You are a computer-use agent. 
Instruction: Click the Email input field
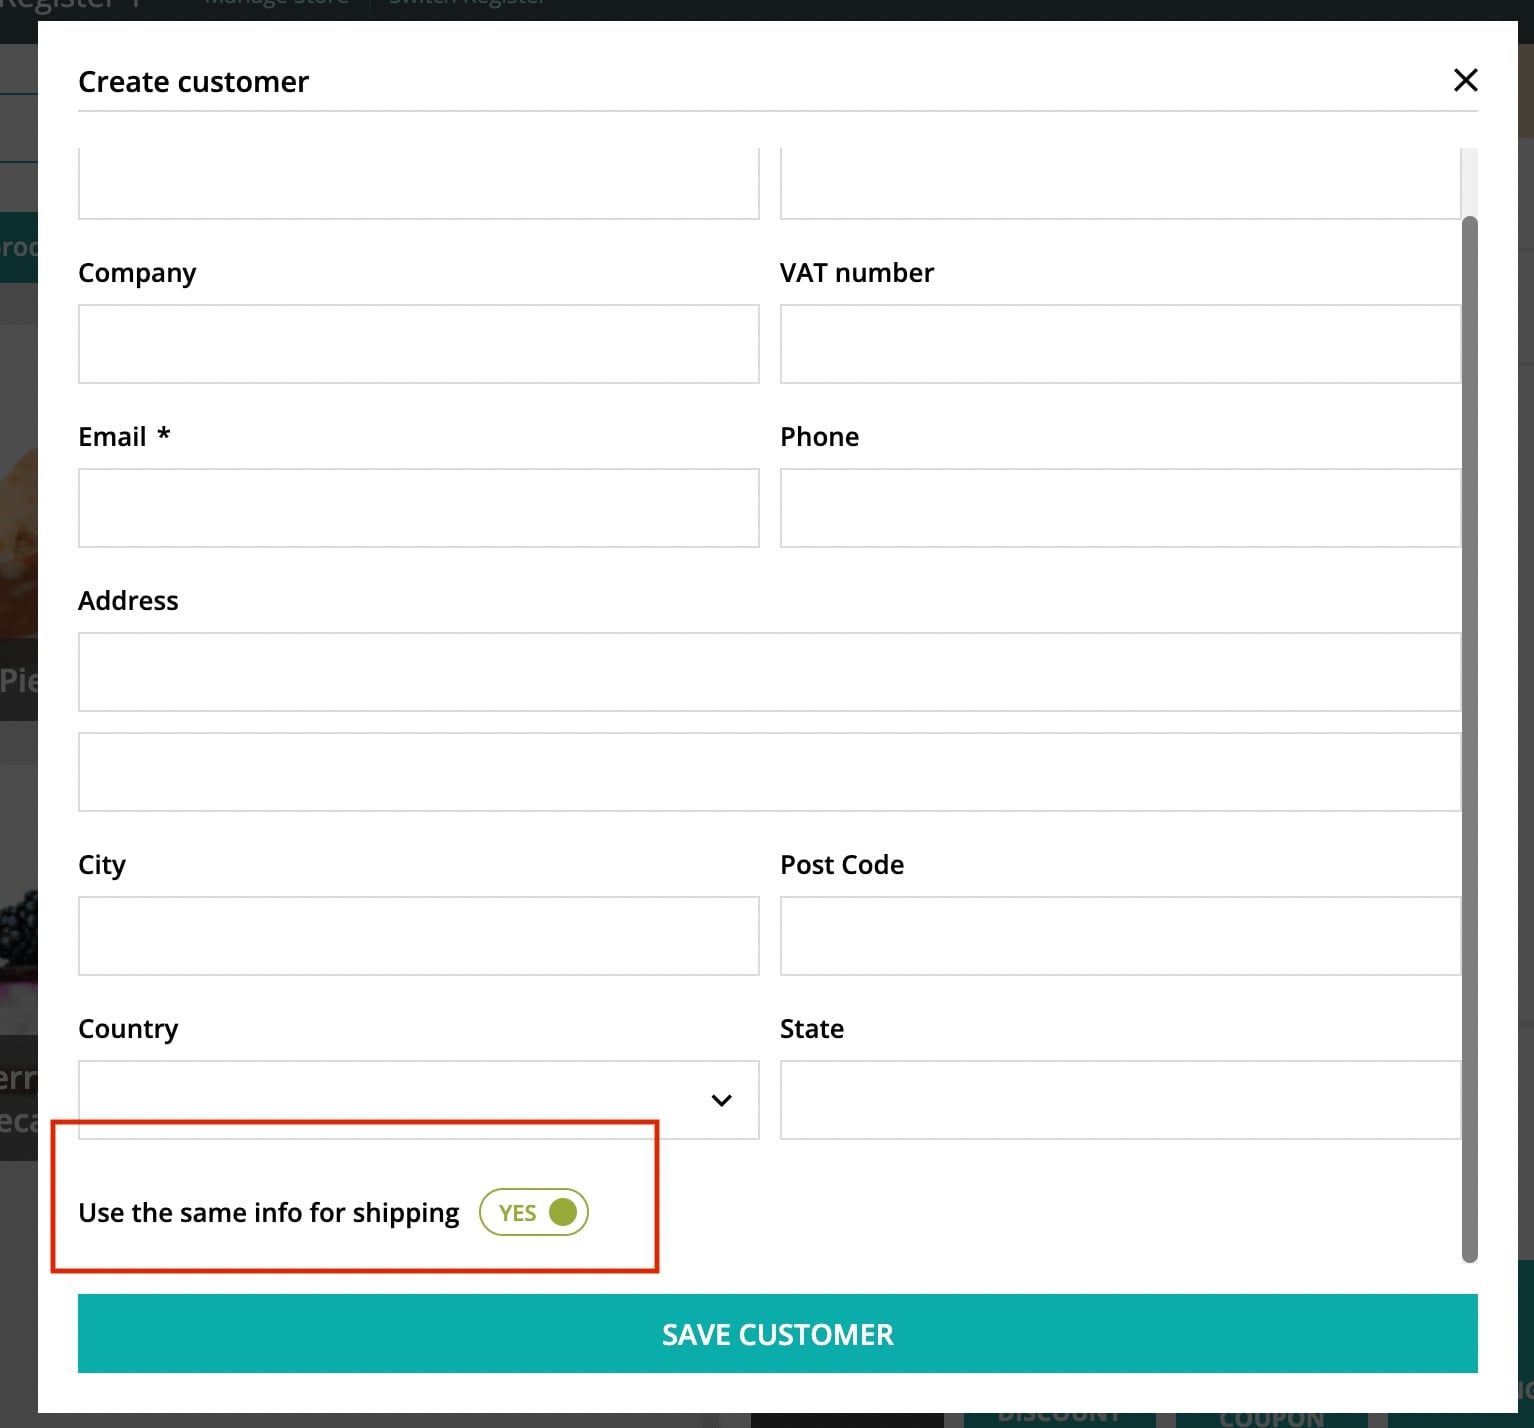pyautogui.click(x=418, y=508)
